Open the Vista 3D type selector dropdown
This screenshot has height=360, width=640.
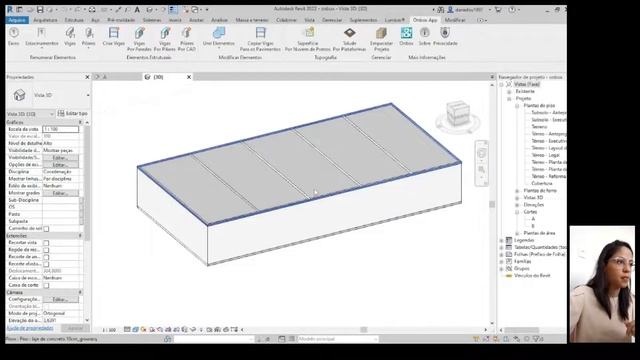coord(88,95)
